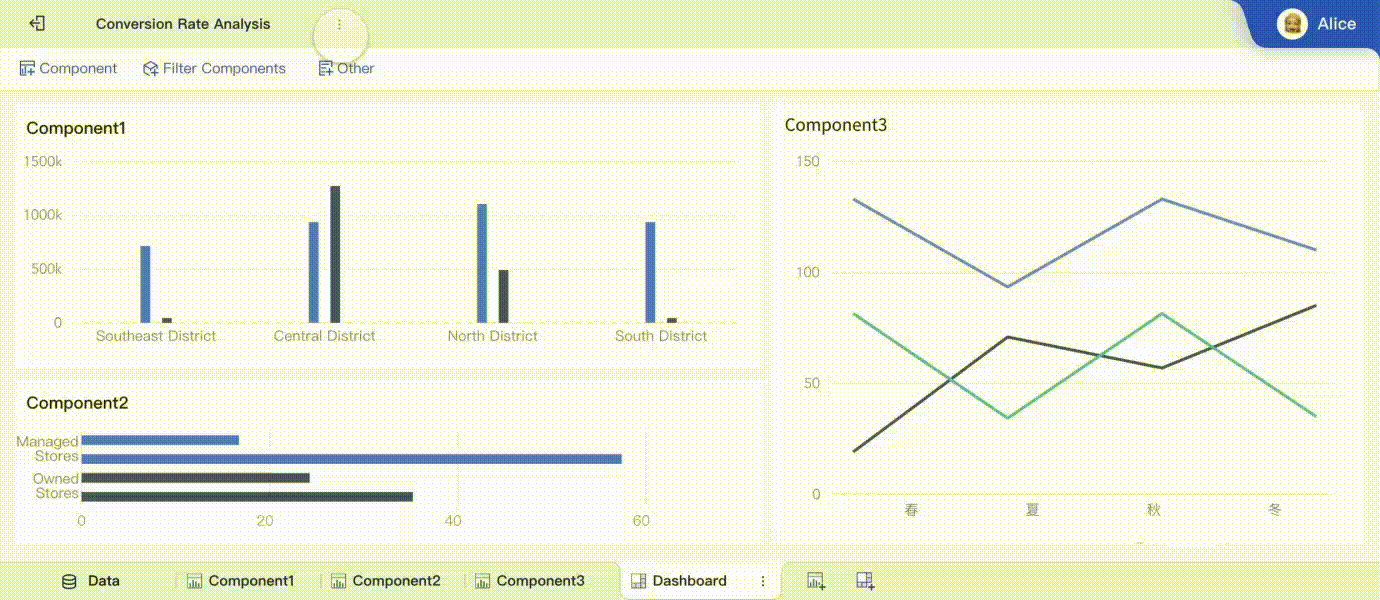The image size is (1380, 600).
Task: Click the Conversion Rate Analysis title
Action: point(183,24)
